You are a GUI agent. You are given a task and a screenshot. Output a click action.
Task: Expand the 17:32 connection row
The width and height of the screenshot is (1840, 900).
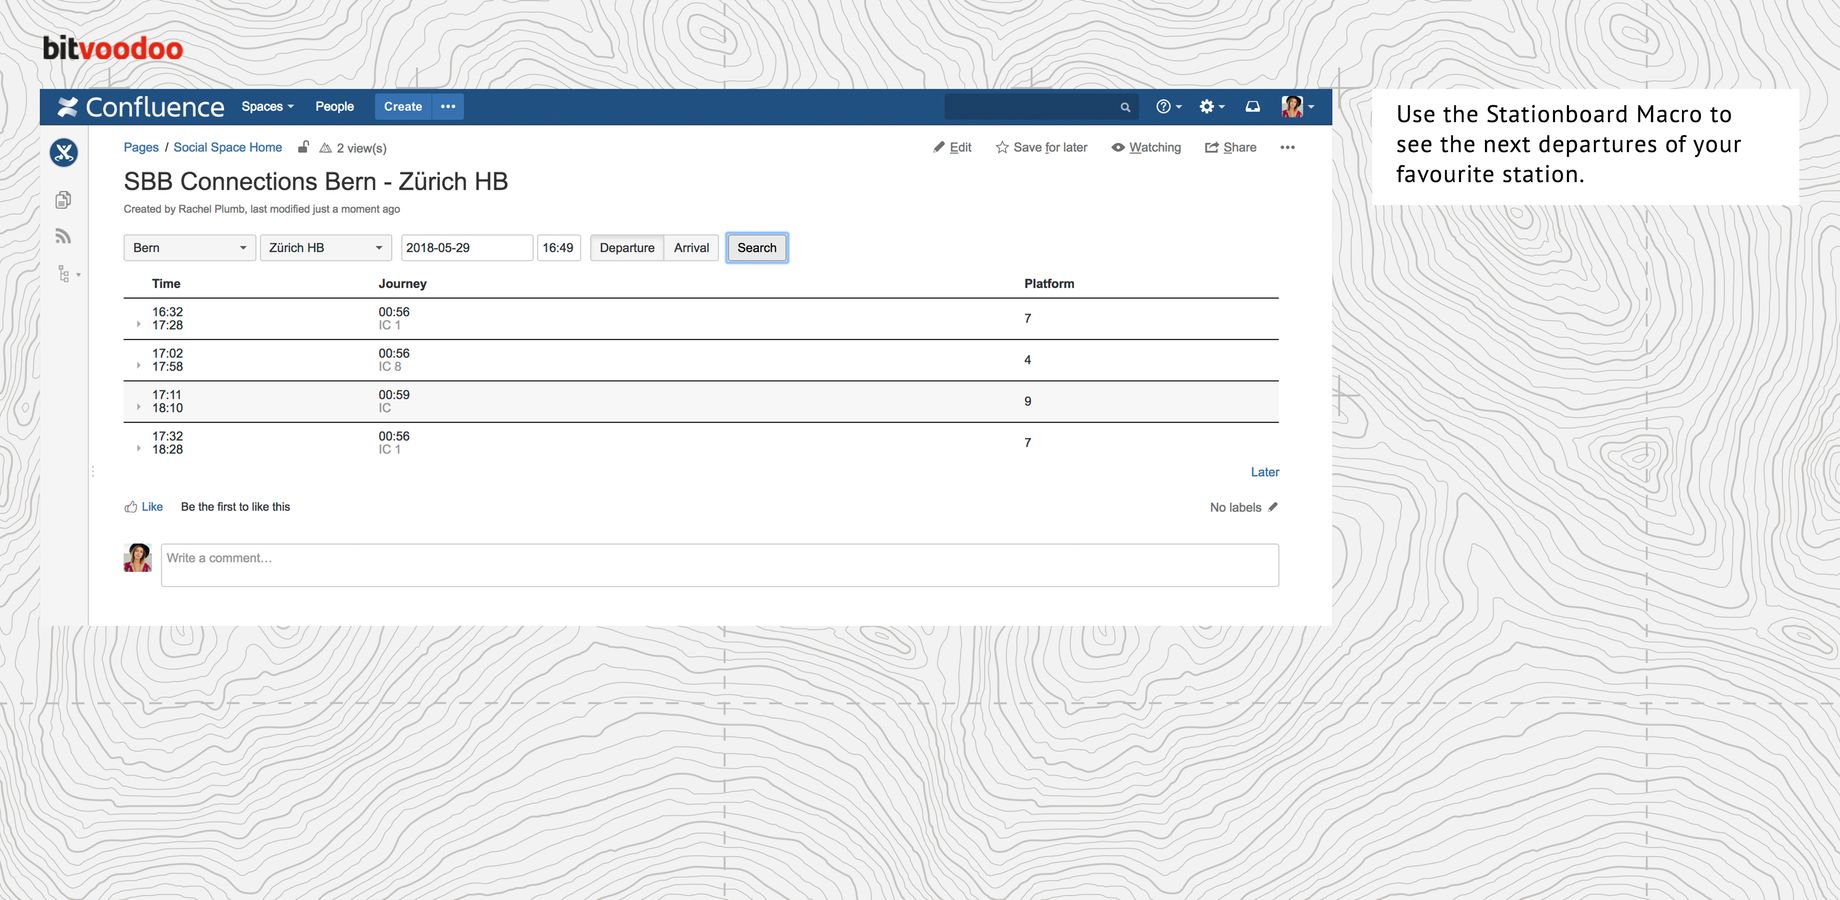pos(138,448)
